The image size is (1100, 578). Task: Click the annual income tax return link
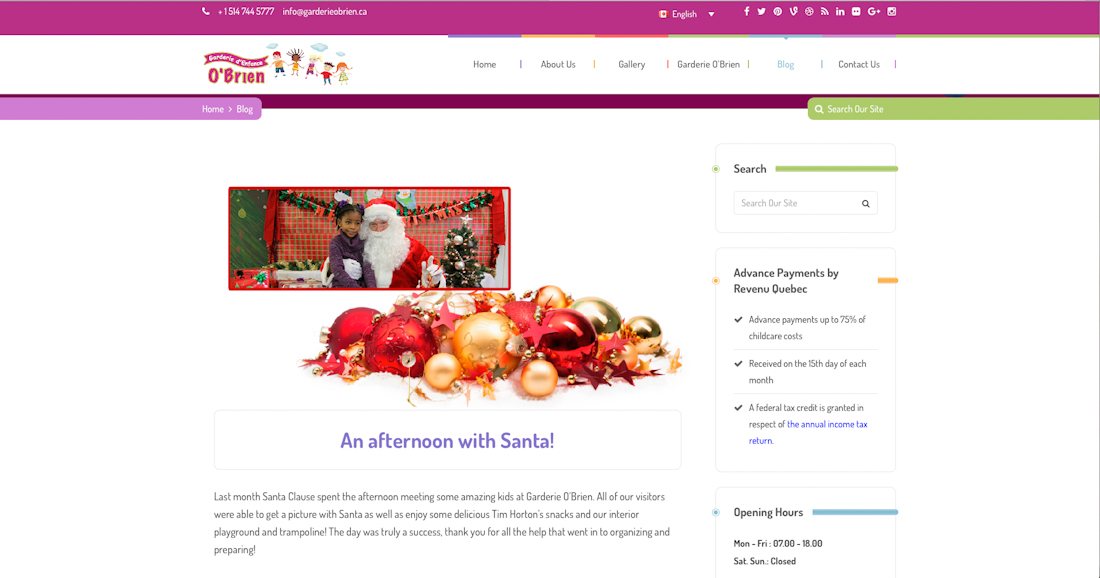pyautogui.click(x=808, y=432)
